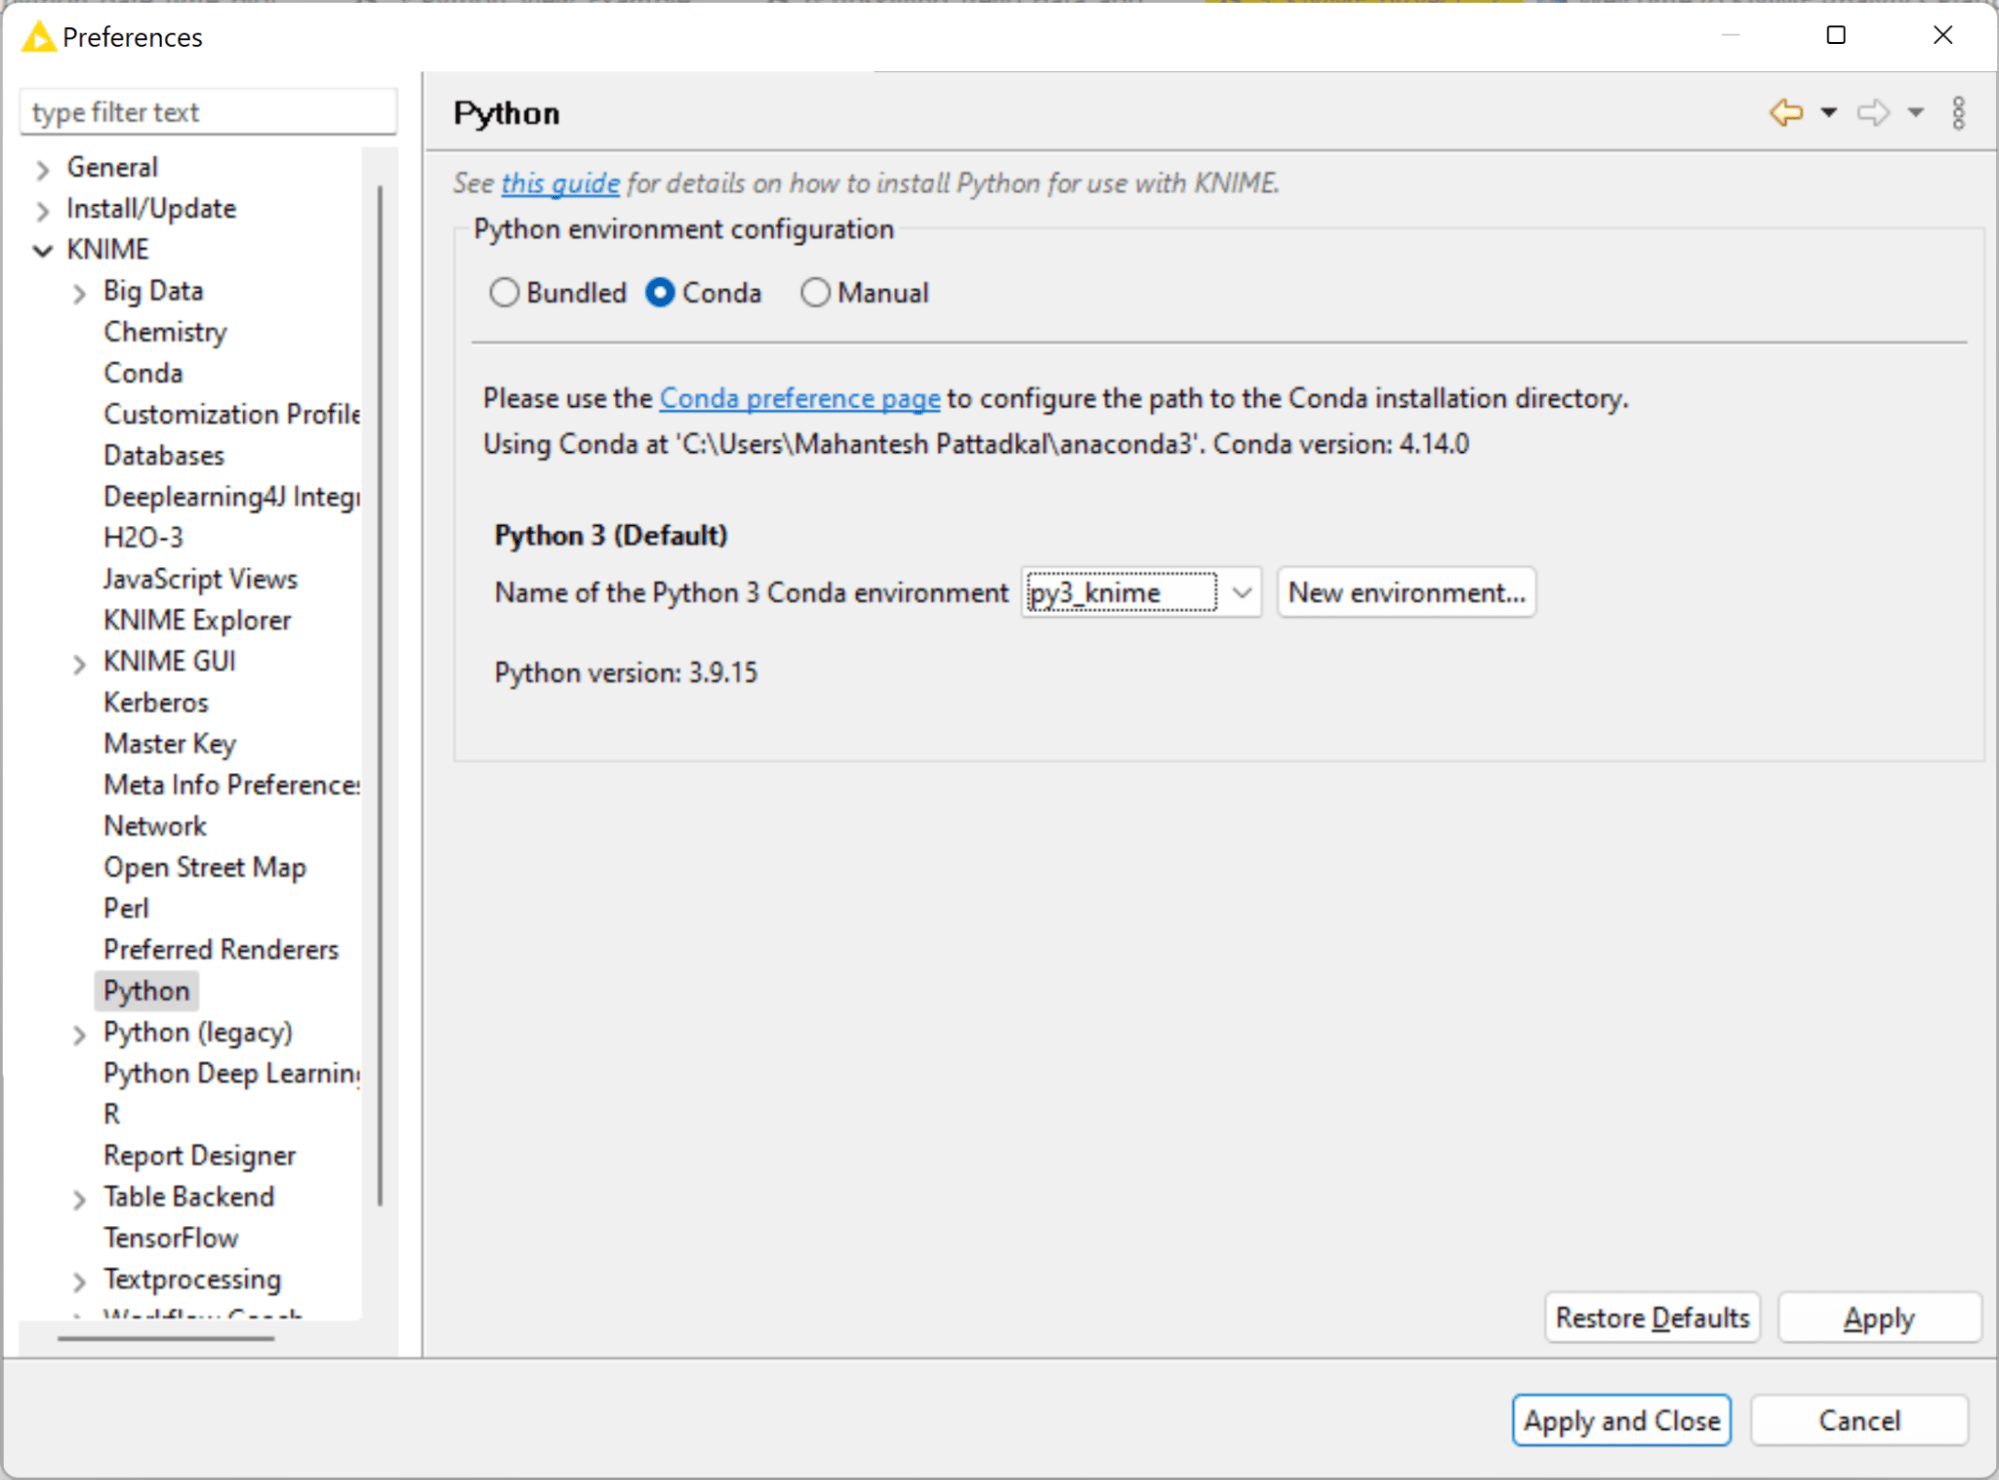Viewport: 1999px width, 1480px height.
Task: Click the New environment button
Action: pos(1405,592)
